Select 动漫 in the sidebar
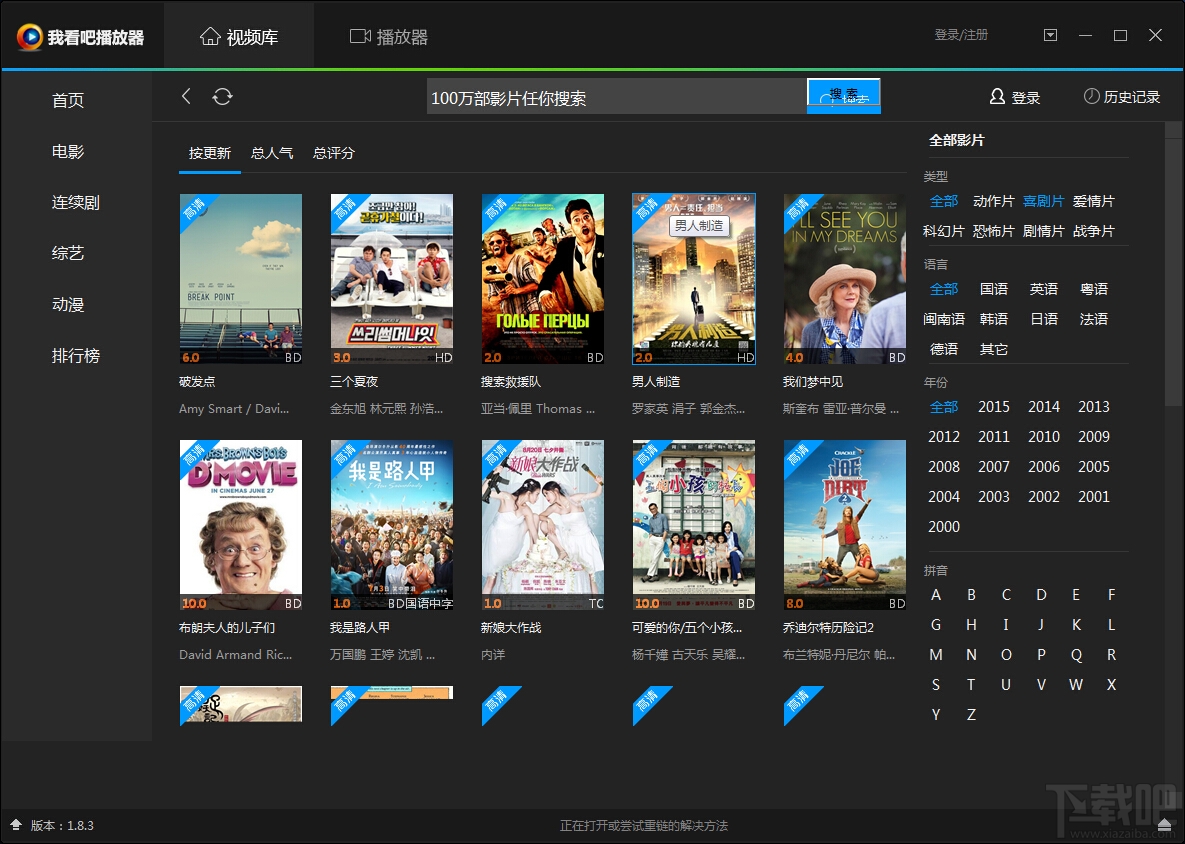 point(68,305)
